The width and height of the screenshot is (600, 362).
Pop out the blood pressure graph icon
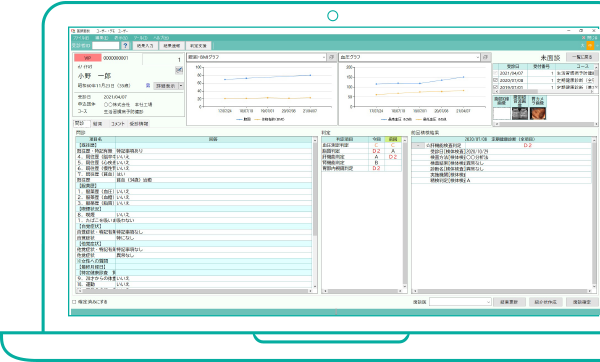click(x=486, y=57)
